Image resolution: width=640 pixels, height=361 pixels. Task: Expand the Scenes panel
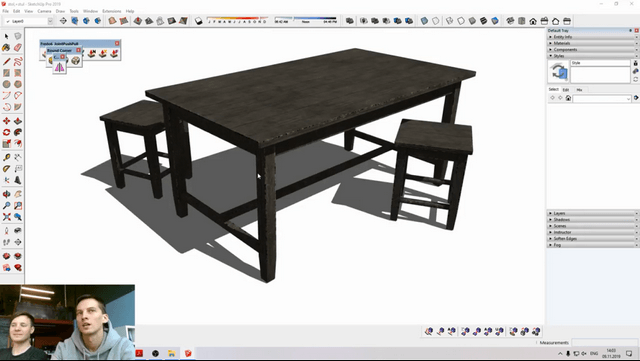593,226
